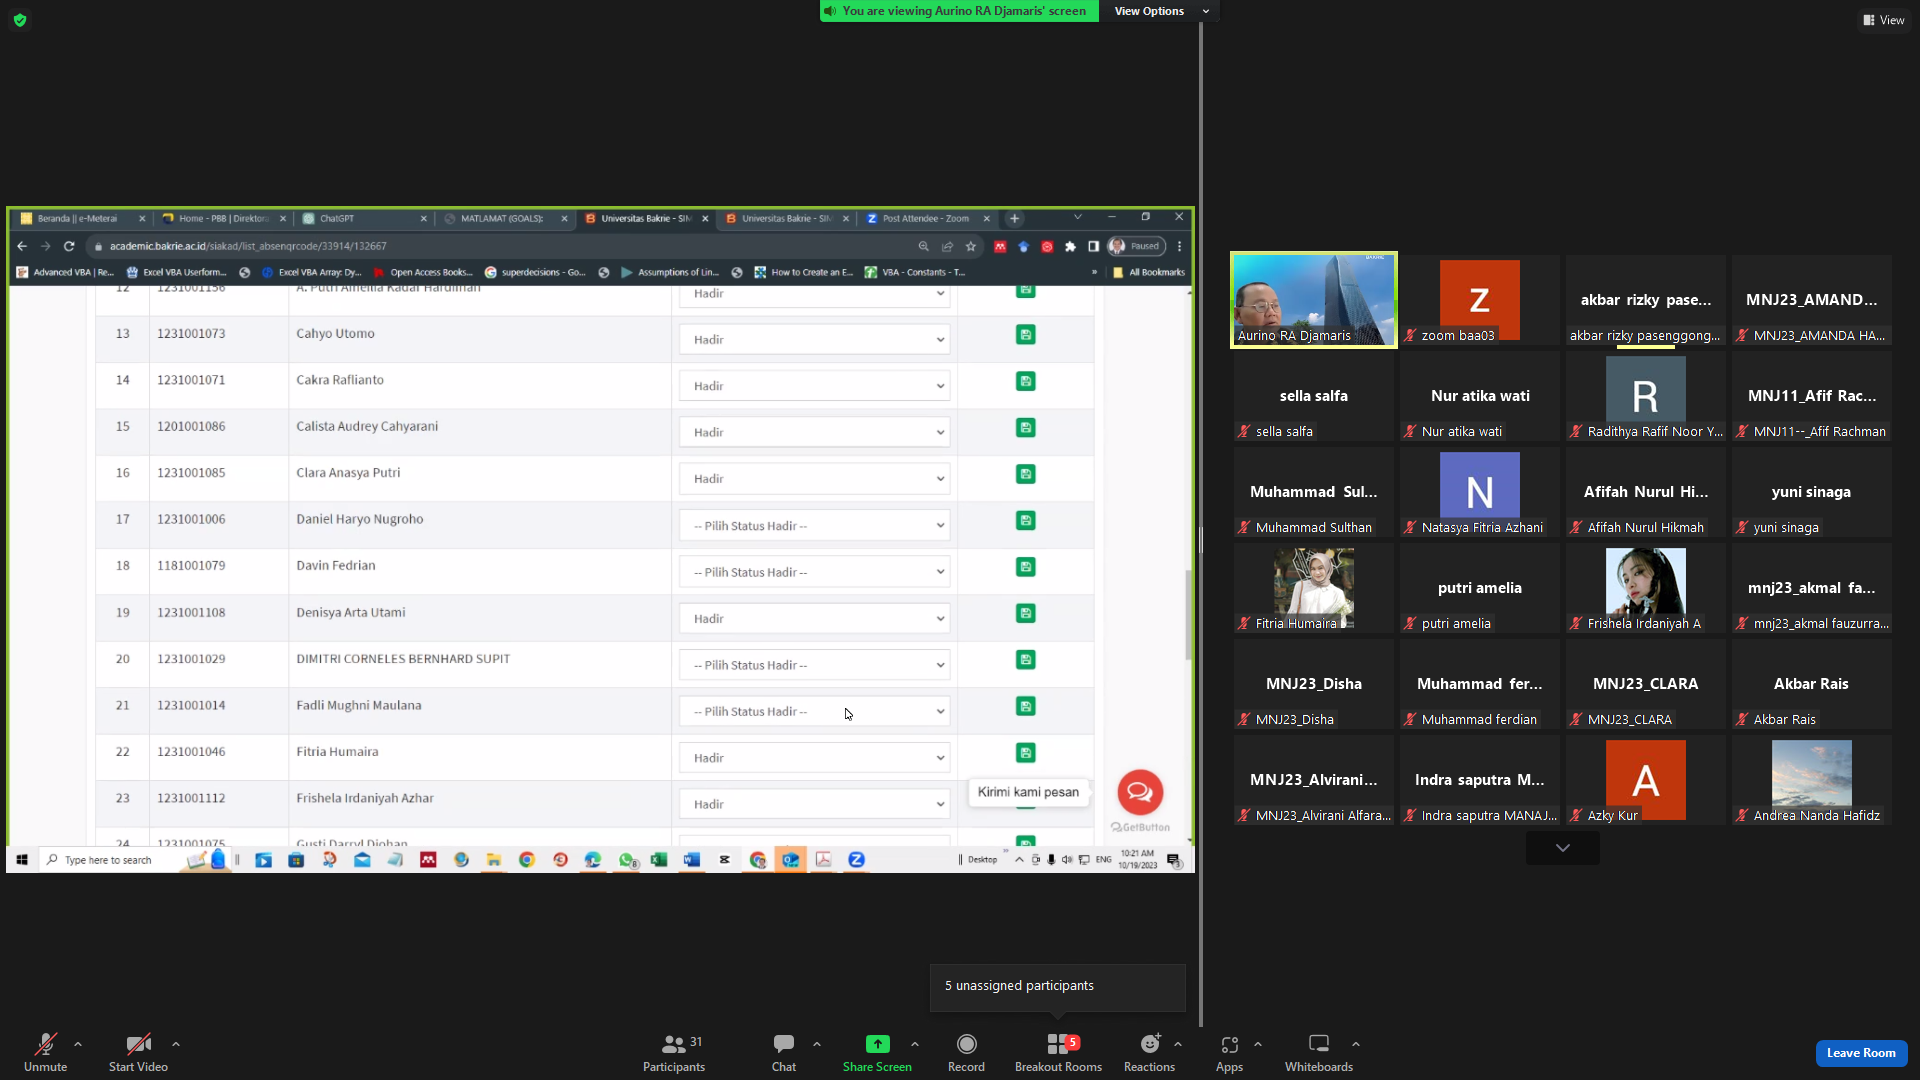
Task: Save attendance for Fadli Mughni Maulana row
Action: tap(1025, 706)
